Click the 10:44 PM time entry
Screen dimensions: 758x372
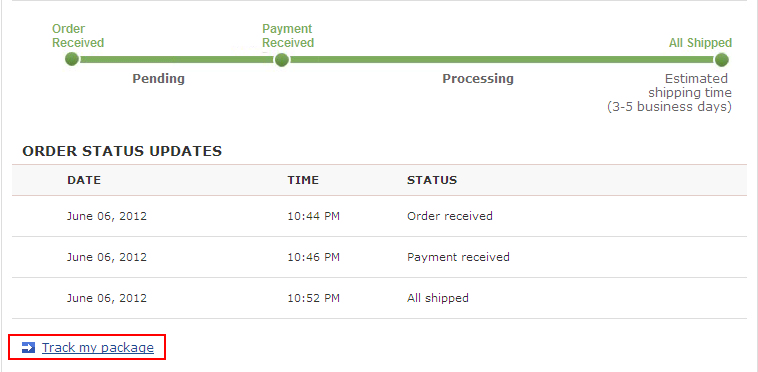pyautogui.click(x=314, y=216)
